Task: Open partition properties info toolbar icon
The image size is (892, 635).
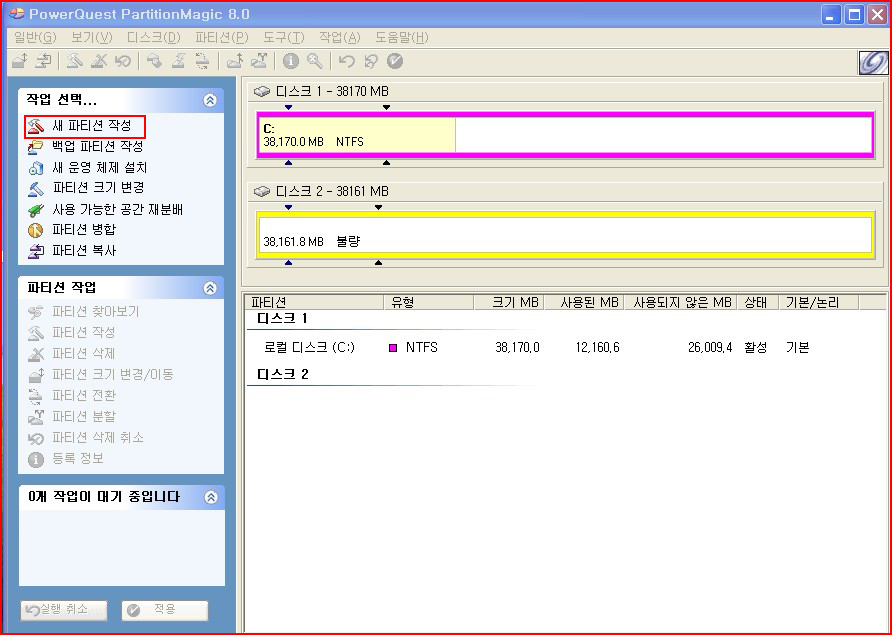Action: tap(291, 60)
